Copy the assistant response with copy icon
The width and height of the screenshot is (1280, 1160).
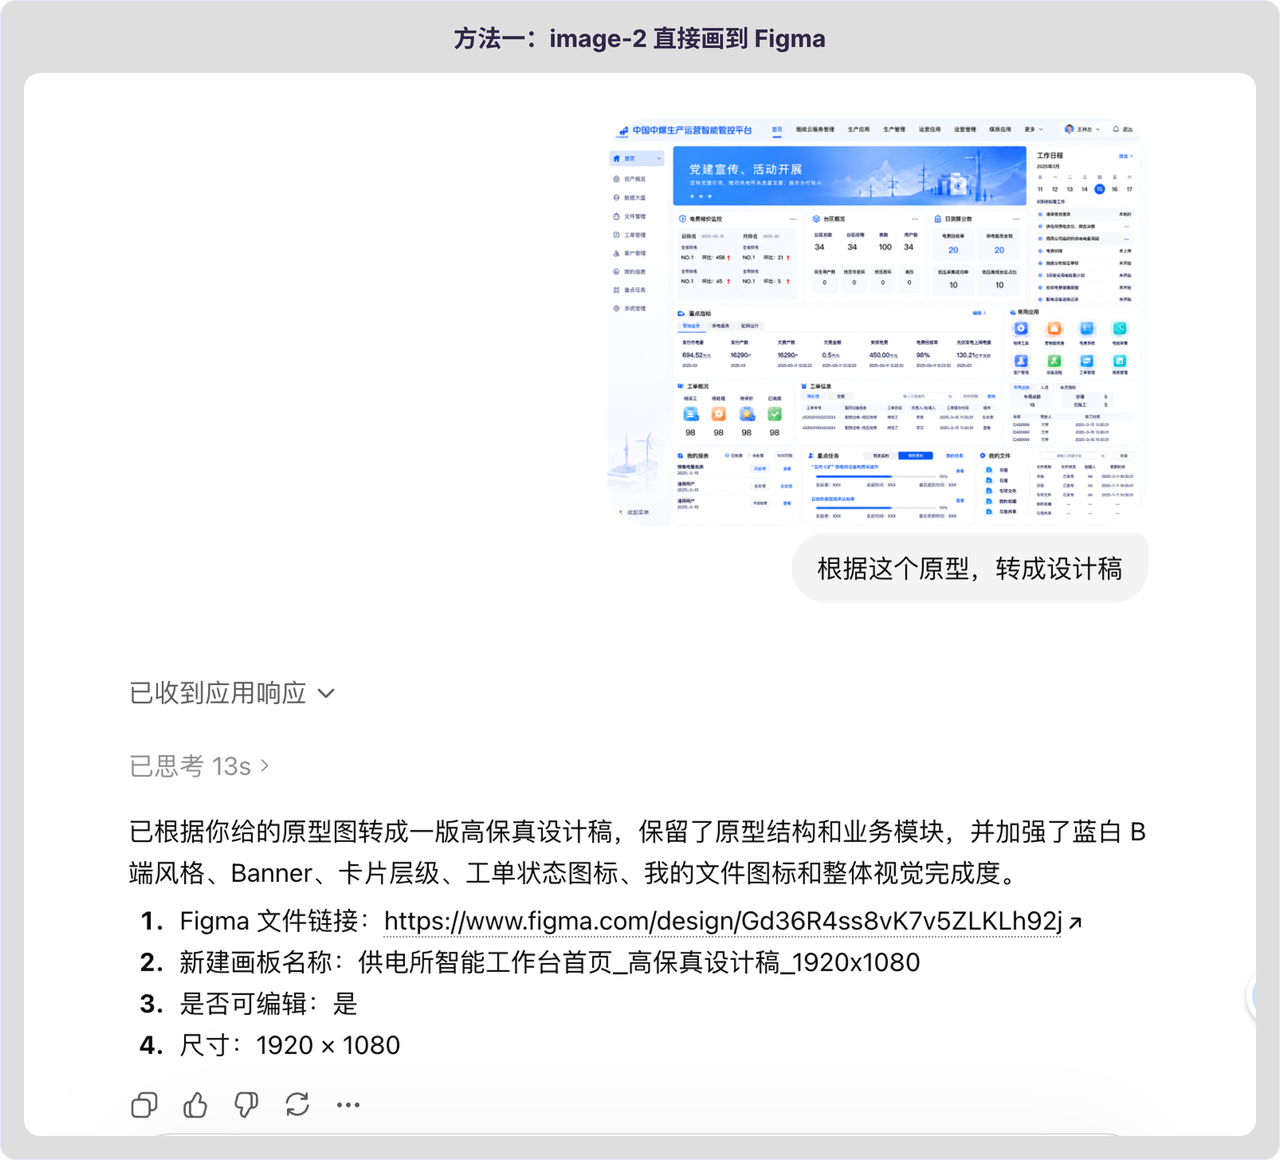point(144,1105)
